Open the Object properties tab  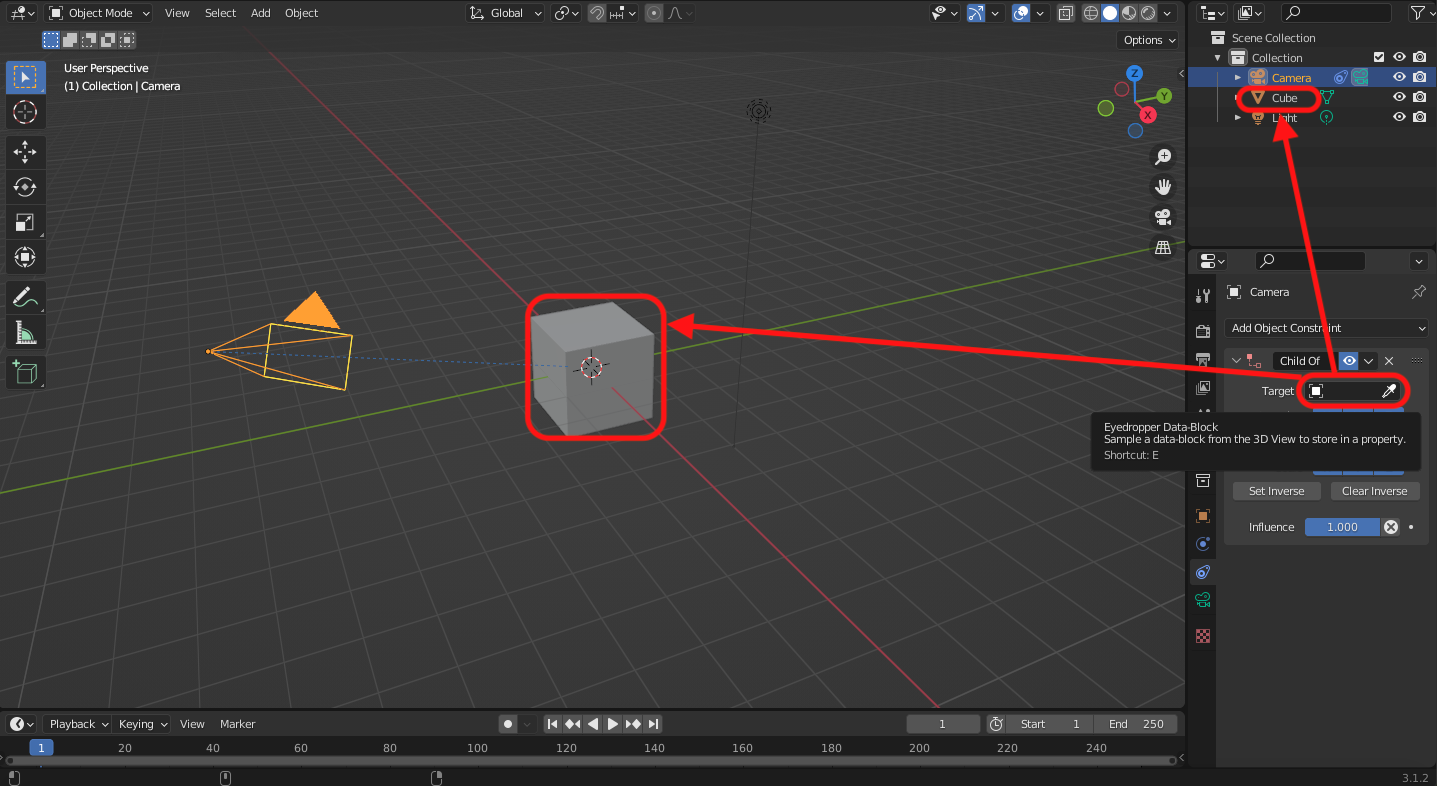(1203, 516)
